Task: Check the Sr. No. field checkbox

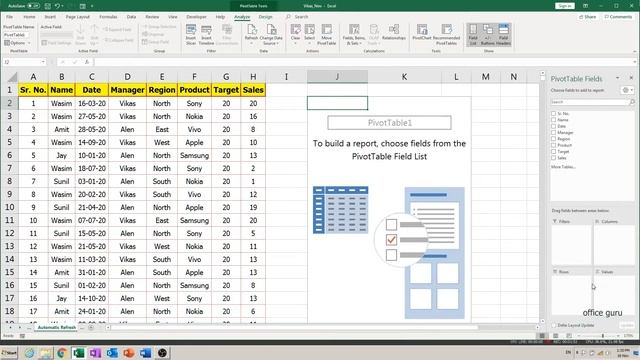Action: coord(553,113)
